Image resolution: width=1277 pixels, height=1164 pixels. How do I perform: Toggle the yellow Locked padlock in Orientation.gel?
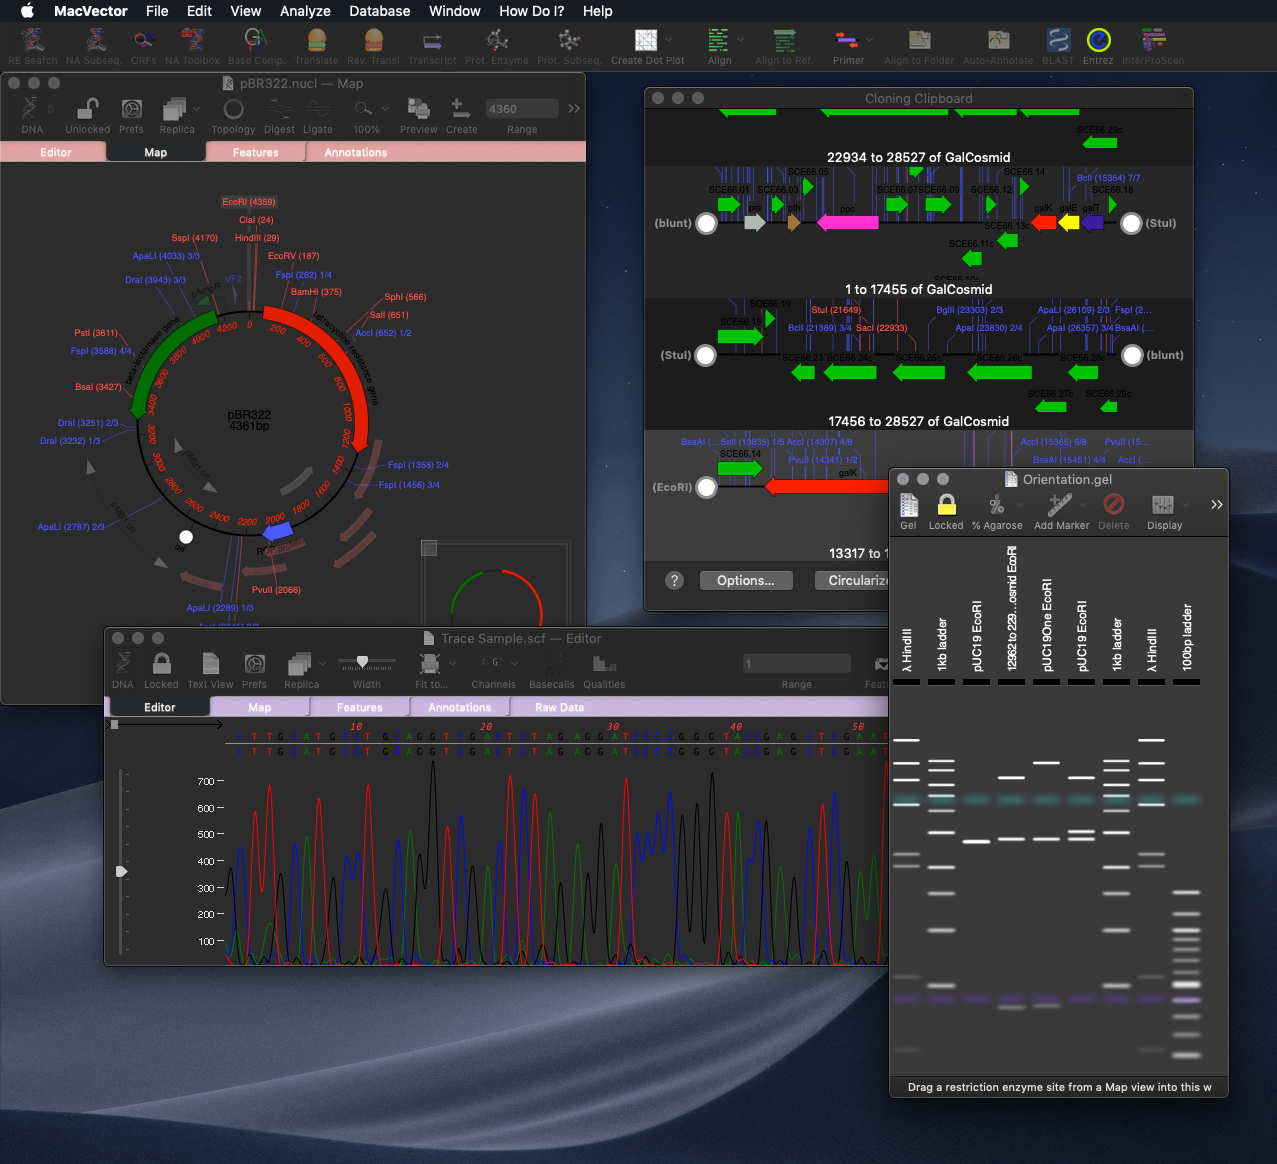click(946, 505)
